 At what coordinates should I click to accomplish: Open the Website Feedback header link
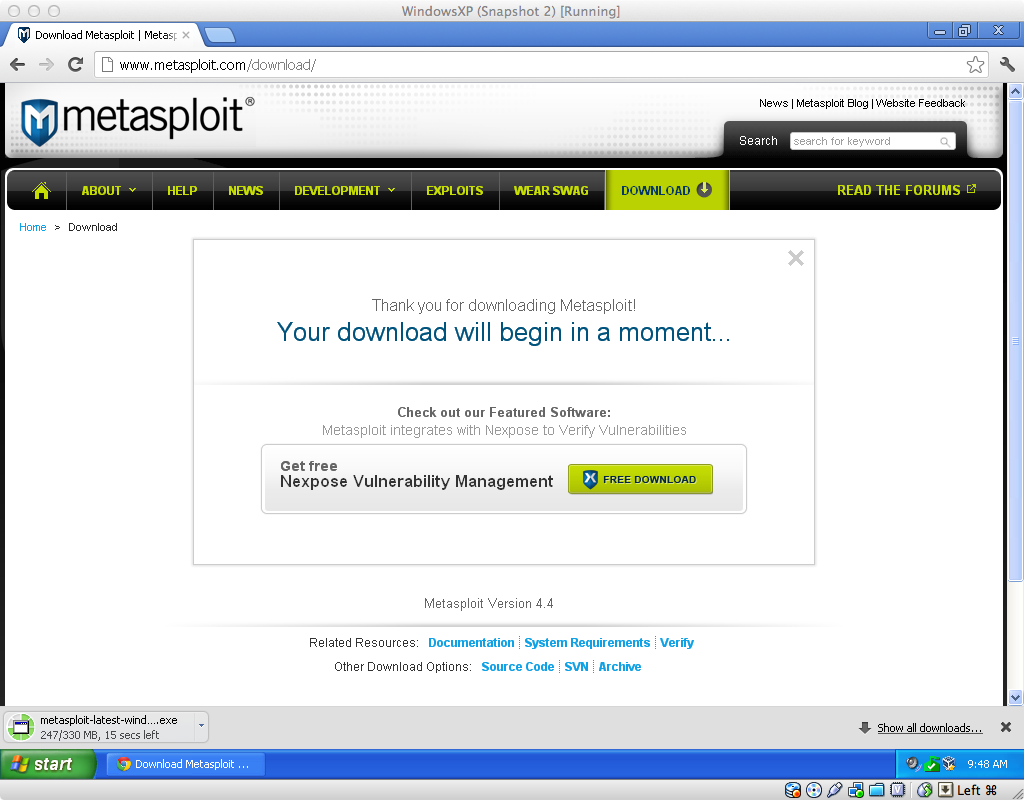pos(920,103)
